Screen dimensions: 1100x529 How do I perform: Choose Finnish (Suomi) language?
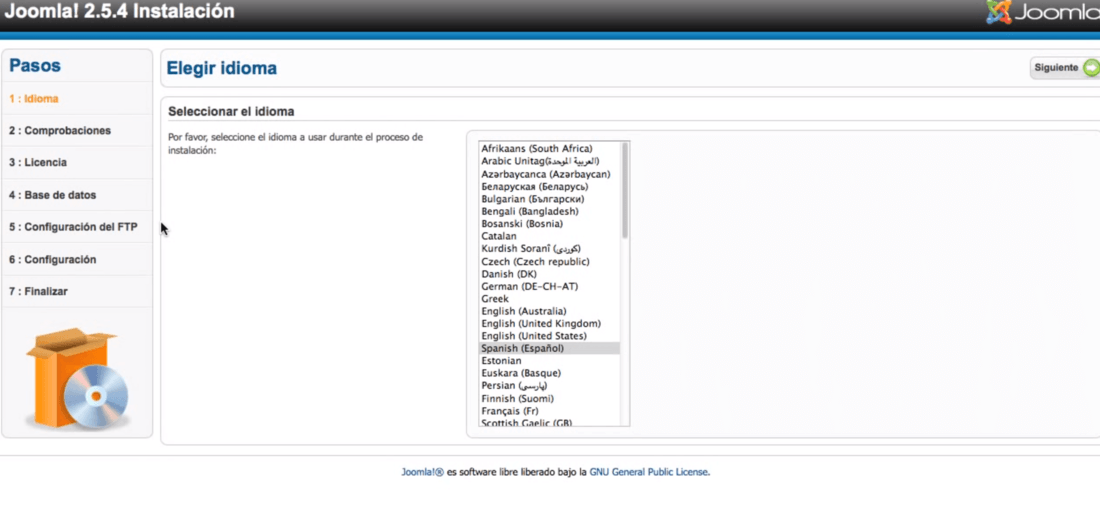point(549,399)
